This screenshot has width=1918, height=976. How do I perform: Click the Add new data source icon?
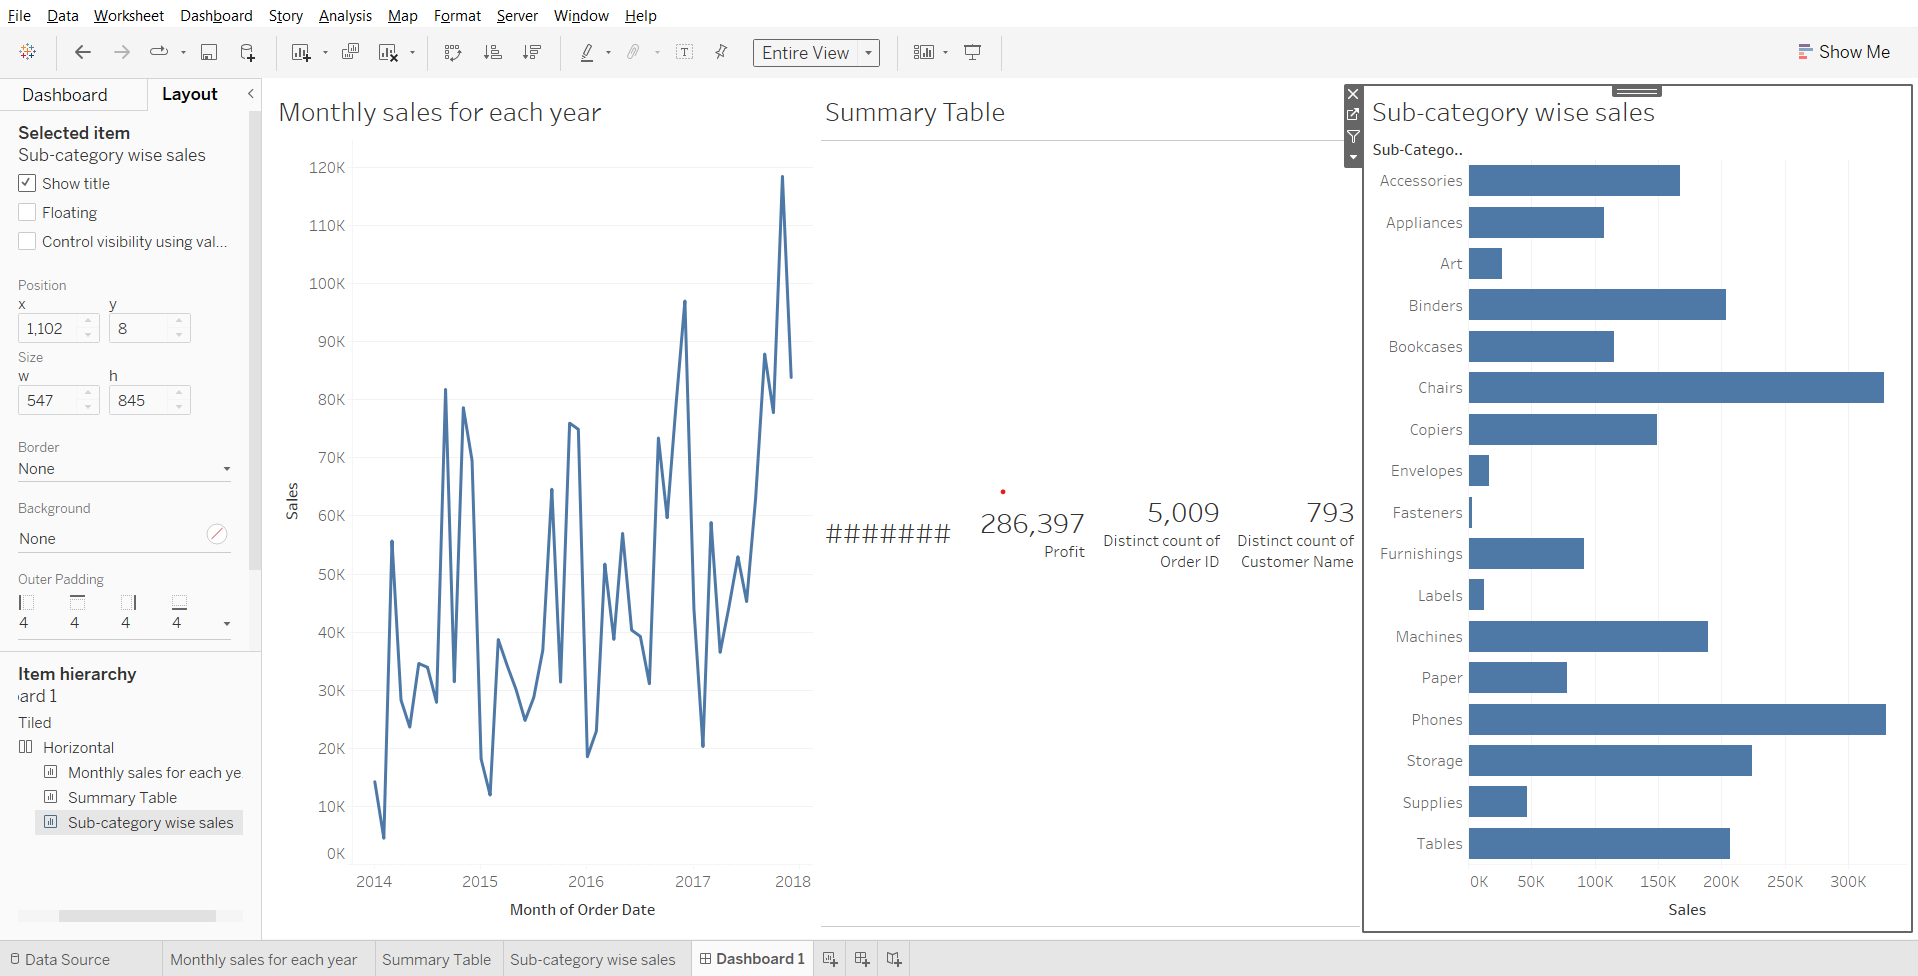click(247, 53)
